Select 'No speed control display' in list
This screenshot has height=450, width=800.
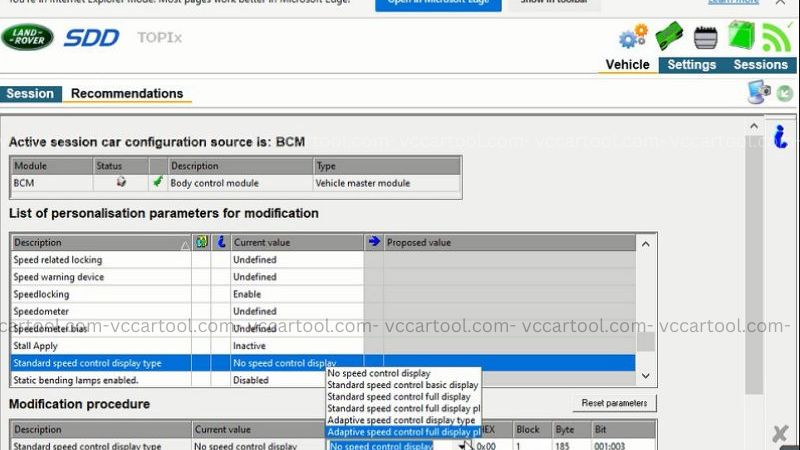point(380,373)
